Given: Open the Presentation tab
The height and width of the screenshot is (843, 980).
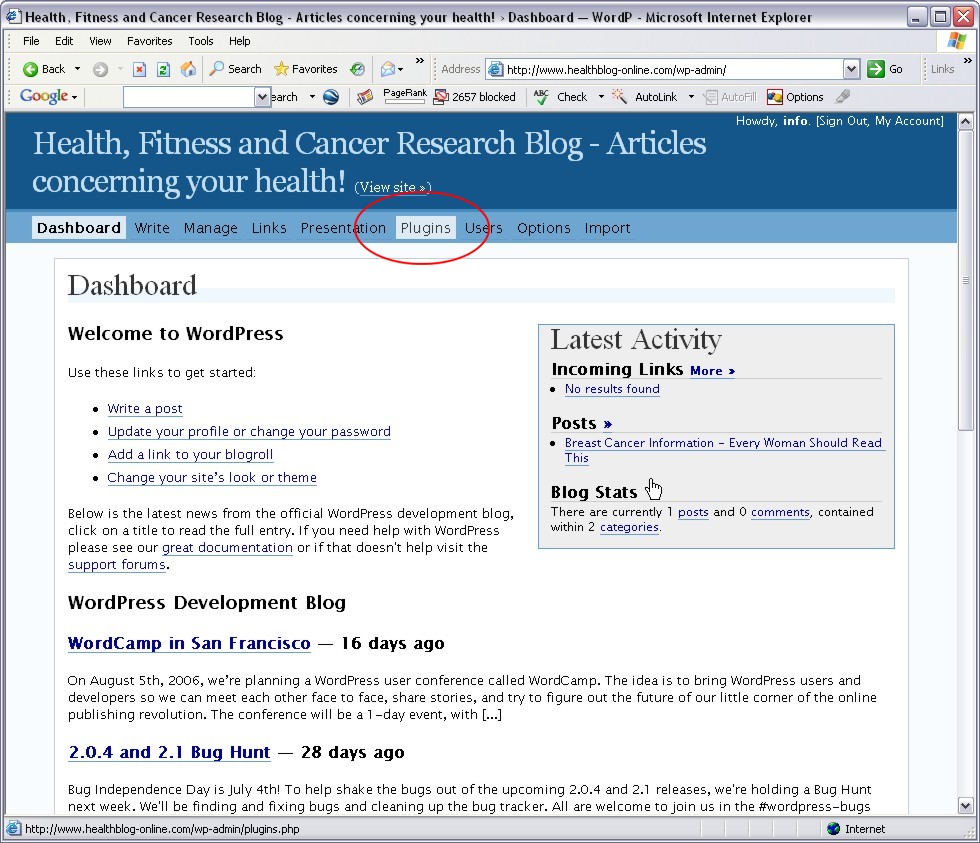Looking at the screenshot, I should (x=343, y=228).
